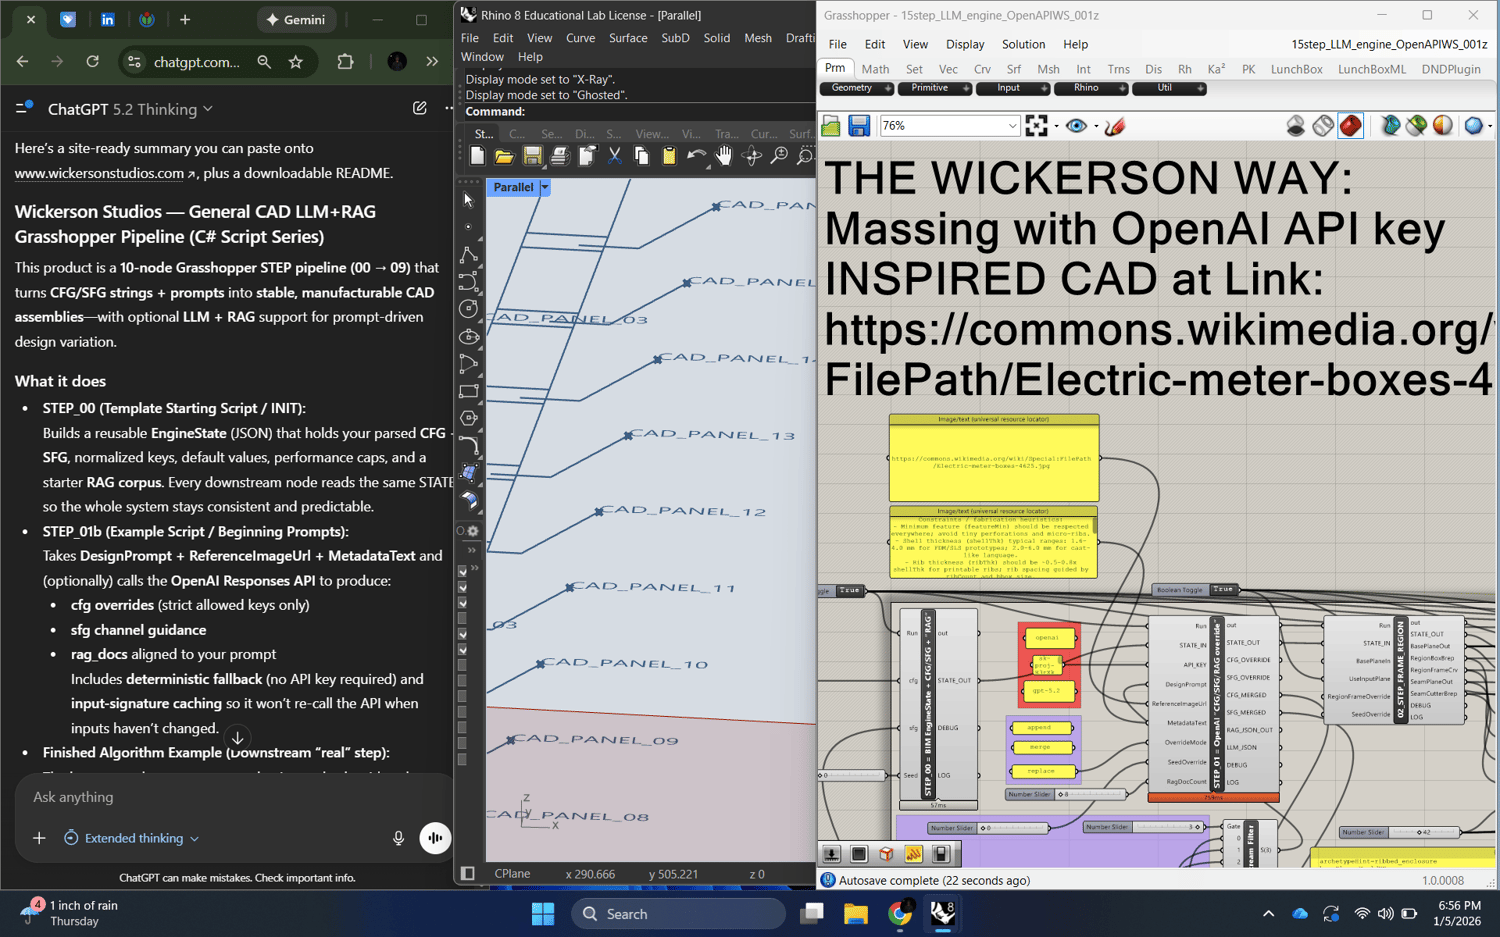Show hidden system tray icons

coord(1268,914)
